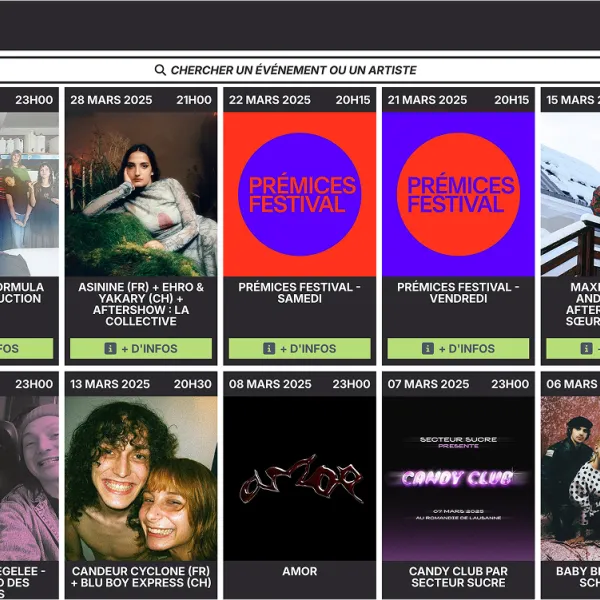
Task: Select title PRÉMICES FESTIVAL - SAMEDI
Action: [300, 293]
